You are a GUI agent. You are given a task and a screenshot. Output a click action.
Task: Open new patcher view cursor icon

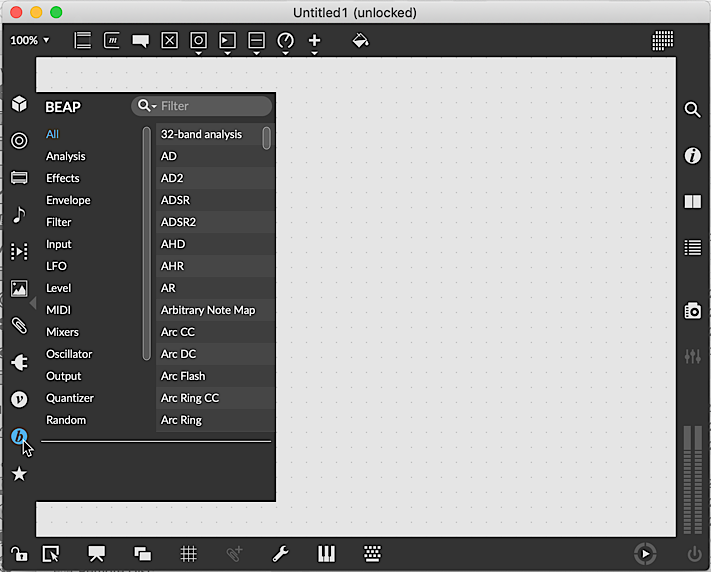coord(51,553)
